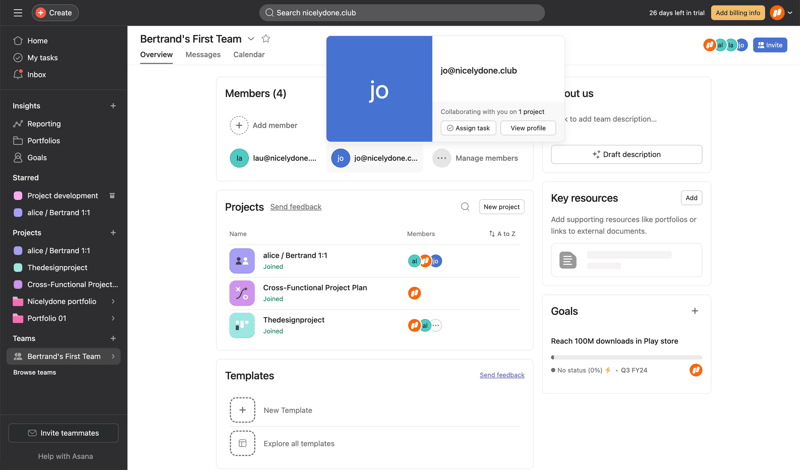Viewport: 800px width, 470px height.
Task: Search projects with magnifier icon
Action: pos(465,207)
